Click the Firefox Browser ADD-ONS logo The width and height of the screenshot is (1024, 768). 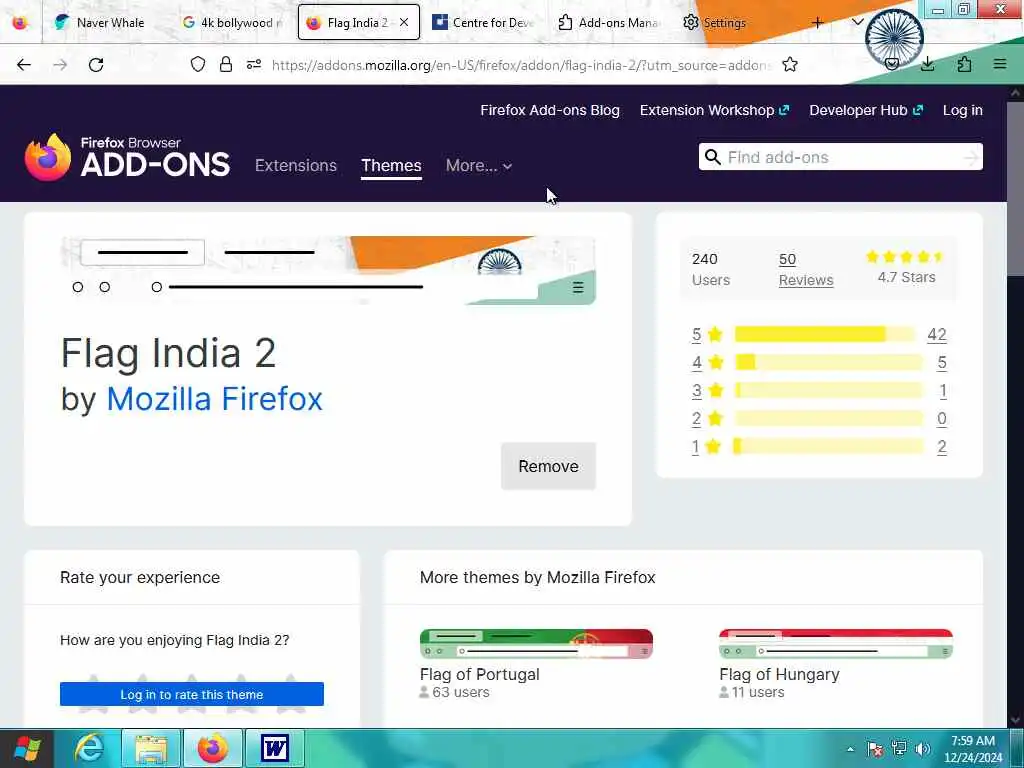(127, 157)
